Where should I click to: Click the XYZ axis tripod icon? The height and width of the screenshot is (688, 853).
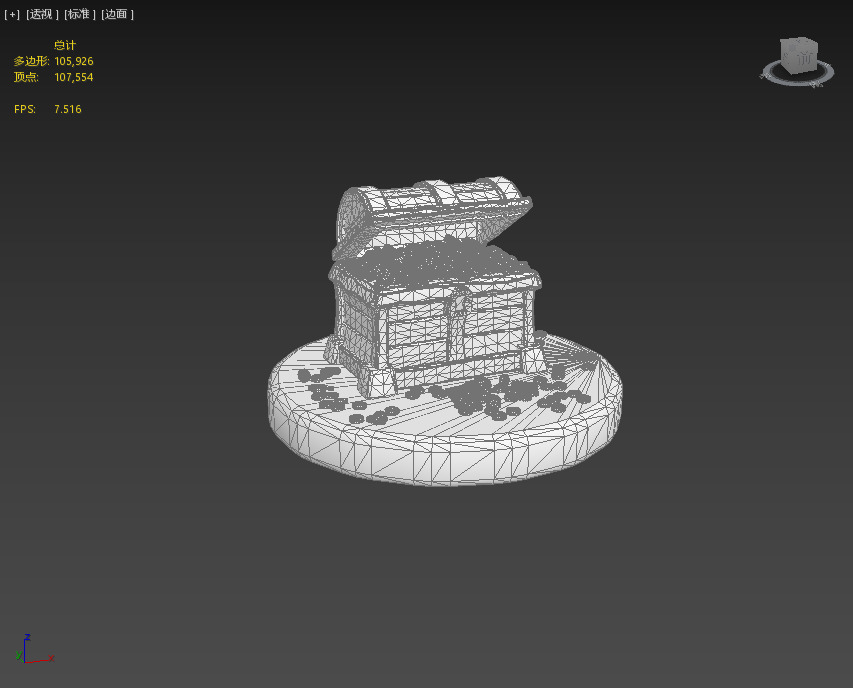click(x=35, y=649)
